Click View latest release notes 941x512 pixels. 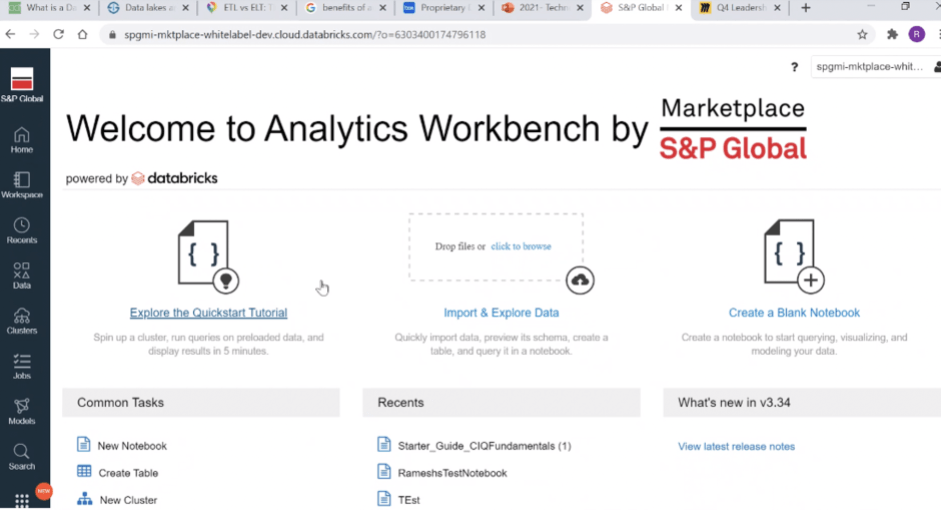pos(736,447)
